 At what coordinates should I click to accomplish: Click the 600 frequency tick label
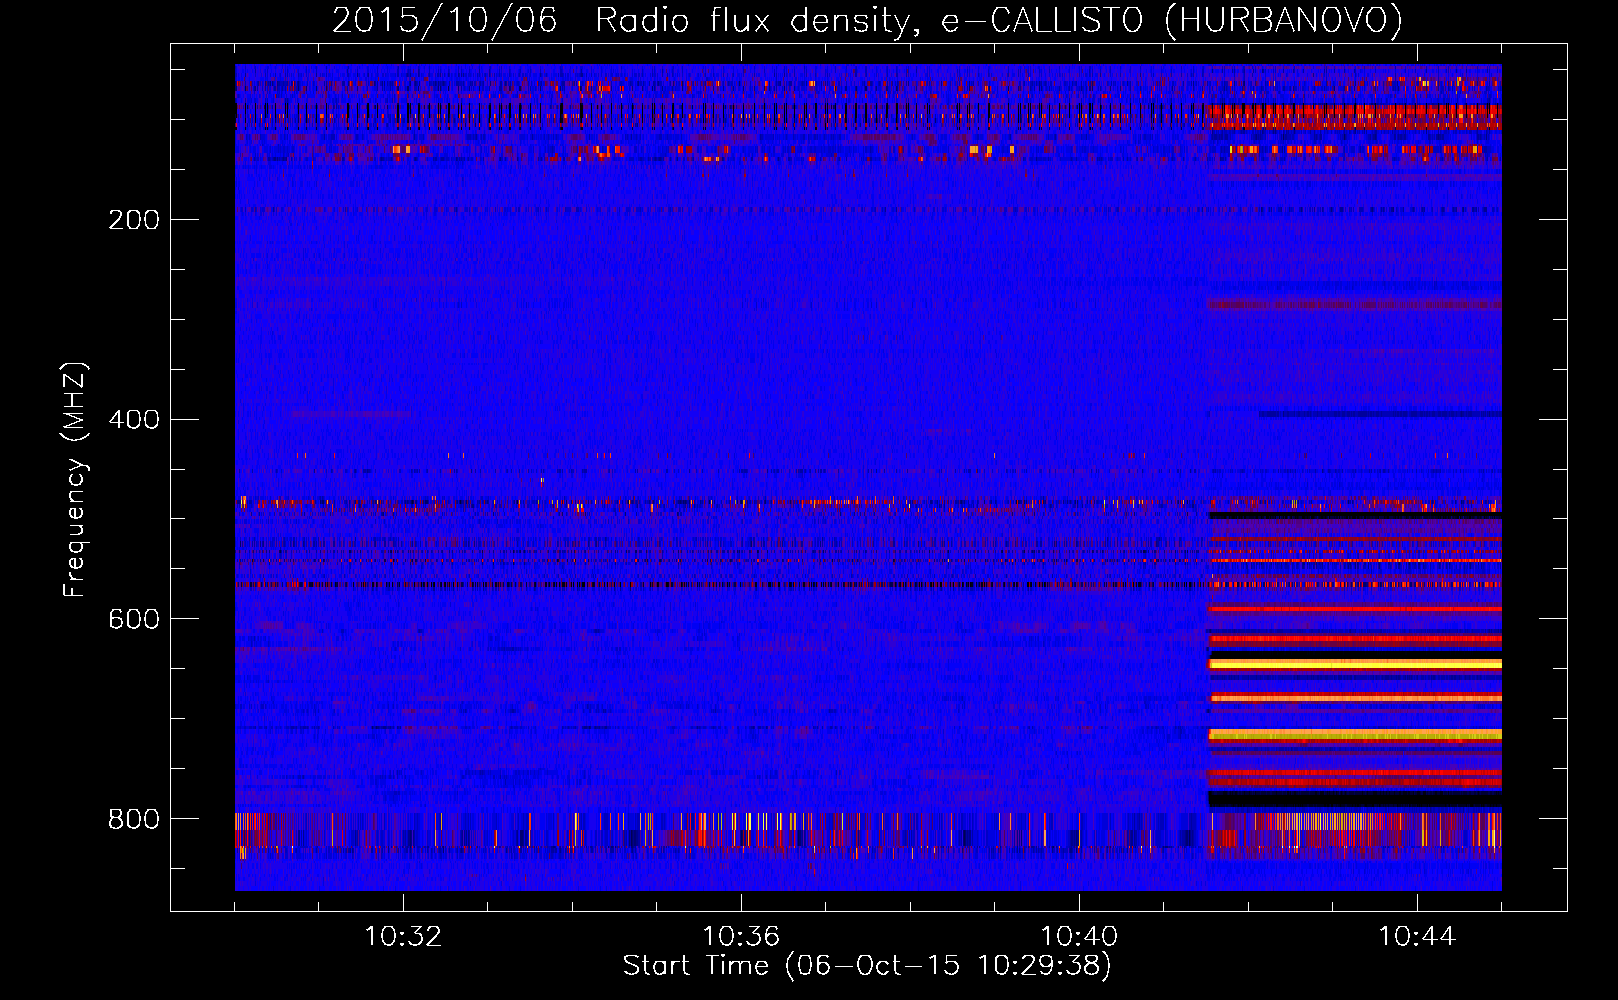(134, 619)
